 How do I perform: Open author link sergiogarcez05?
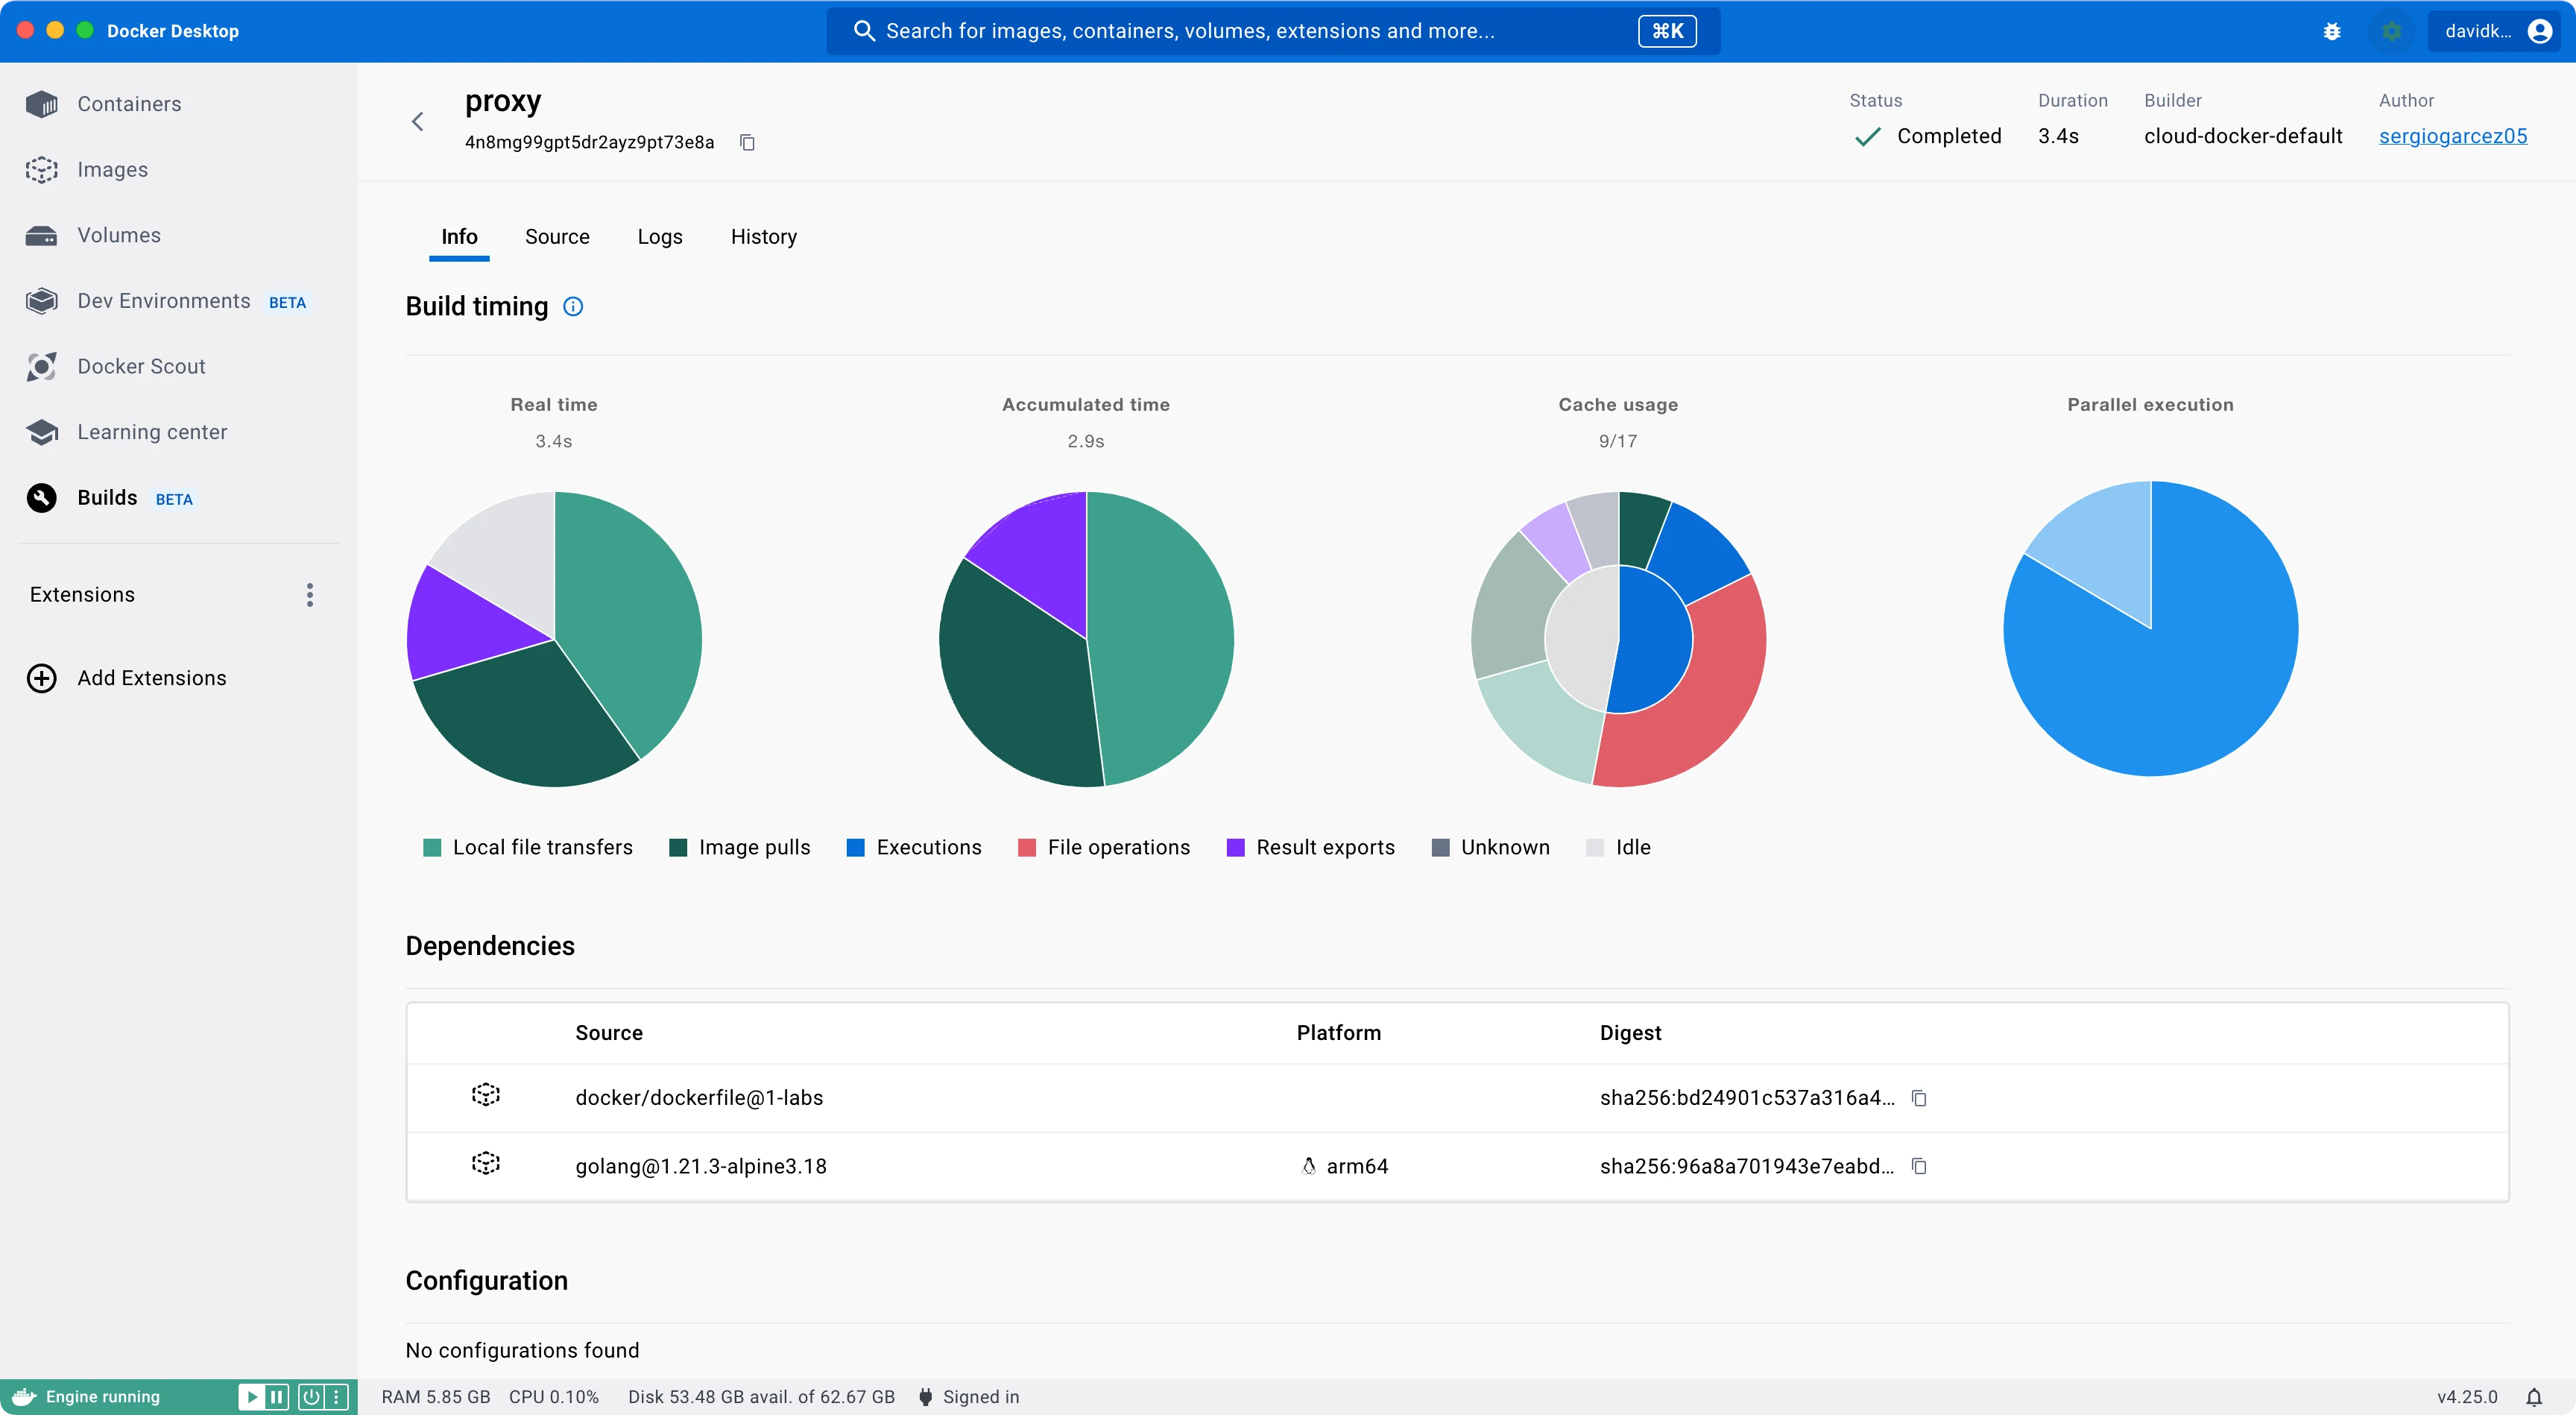[2452, 137]
